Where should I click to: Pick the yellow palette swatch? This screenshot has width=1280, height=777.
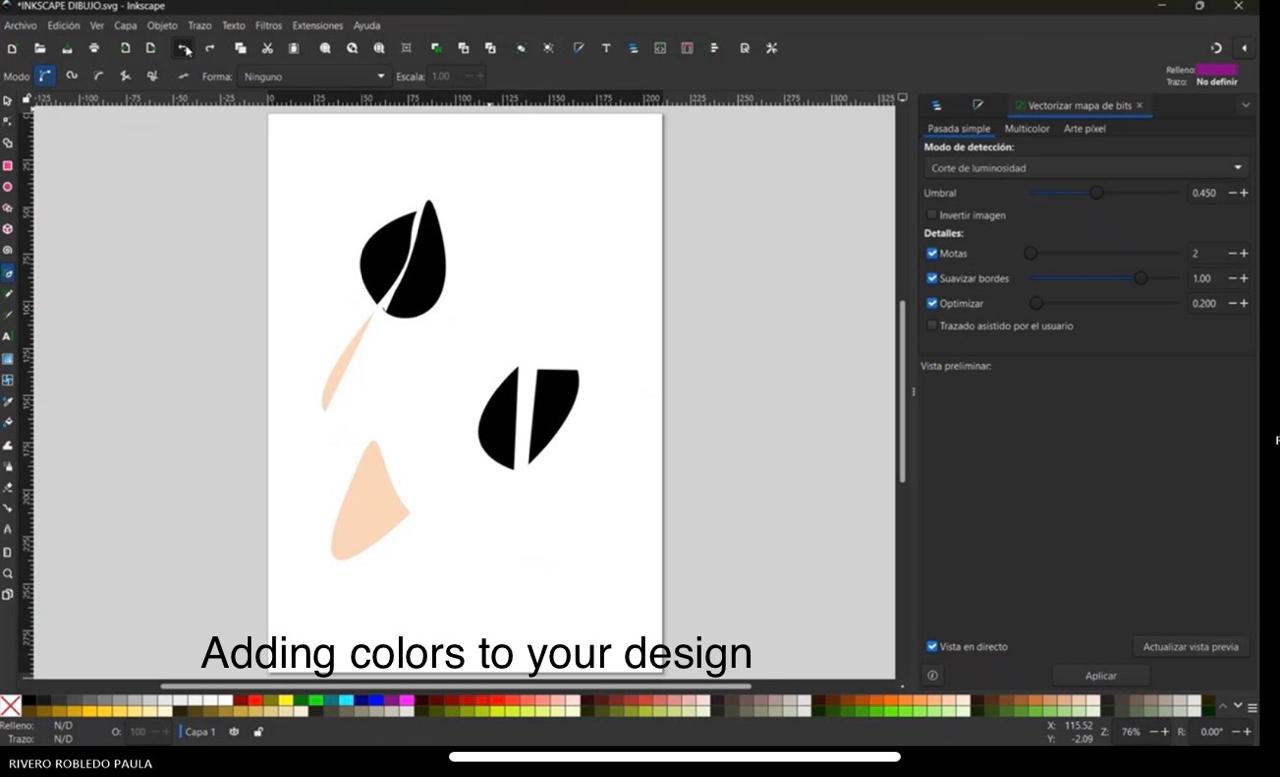[x=285, y=700]
